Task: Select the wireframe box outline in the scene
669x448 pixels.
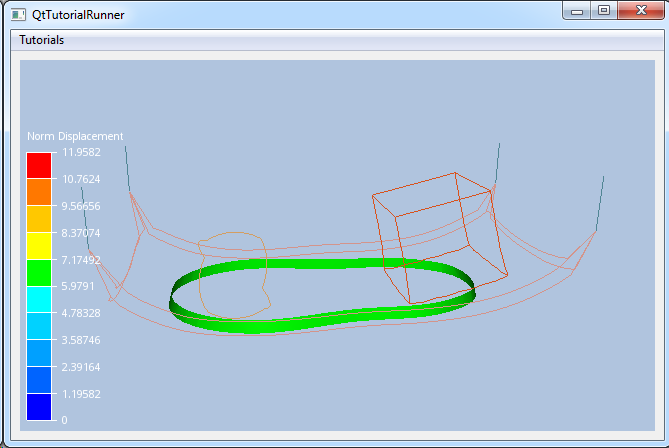Action: (440, 240)
